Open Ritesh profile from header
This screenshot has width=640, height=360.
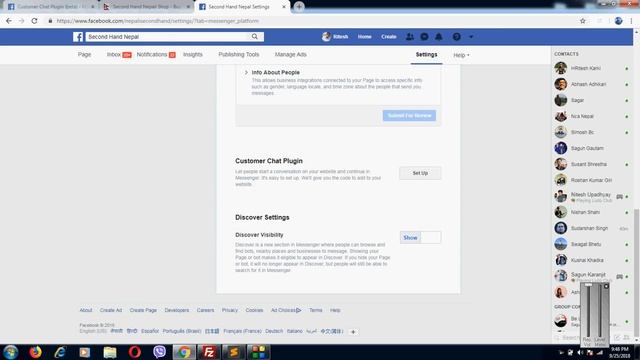coord(335,37)
